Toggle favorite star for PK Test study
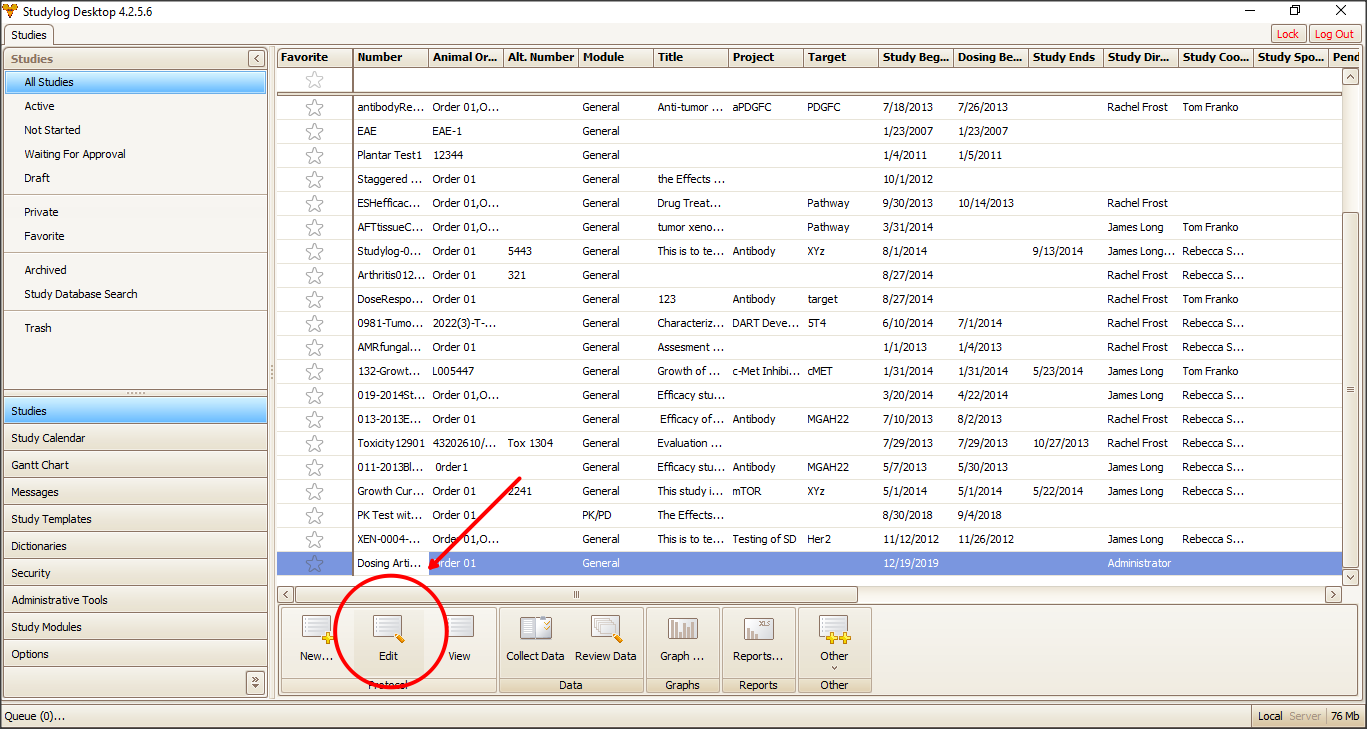 [314, 515]
